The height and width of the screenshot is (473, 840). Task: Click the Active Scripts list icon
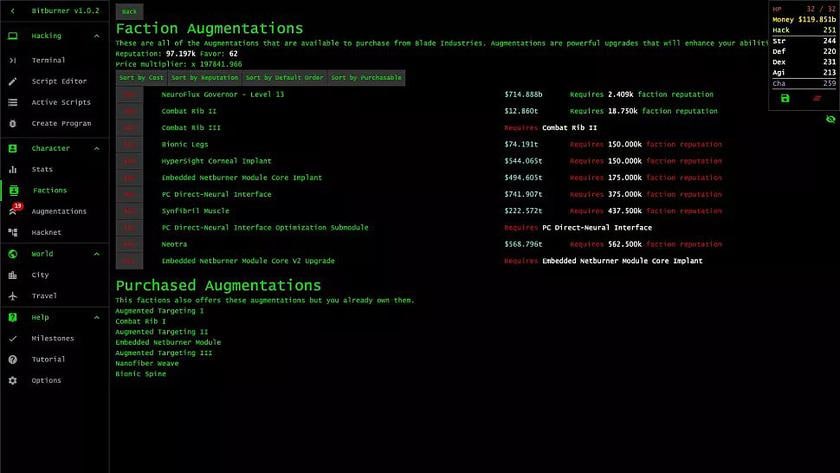pos(13,102)
